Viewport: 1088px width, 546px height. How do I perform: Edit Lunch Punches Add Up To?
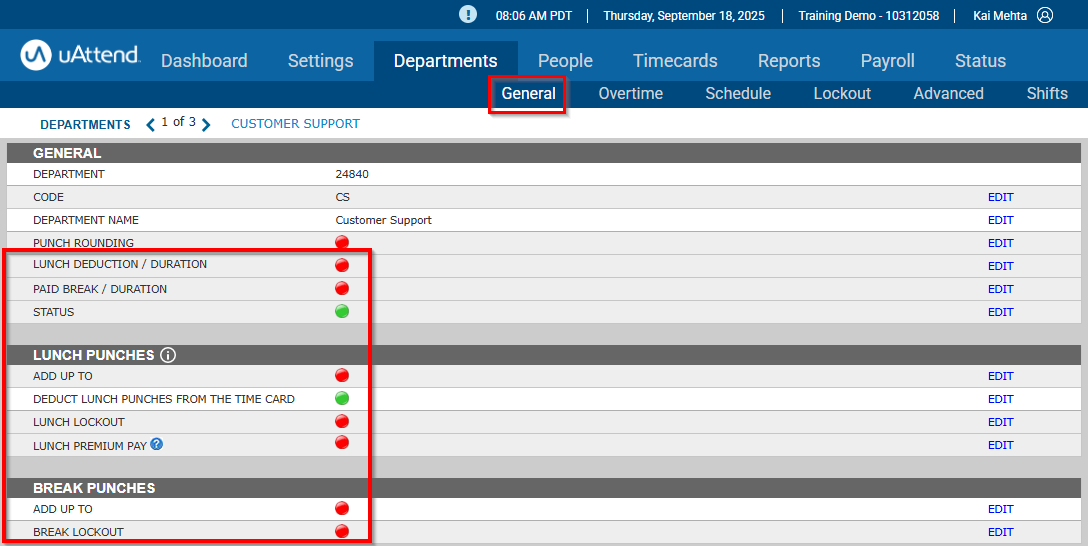click(x=1001, y=376)
